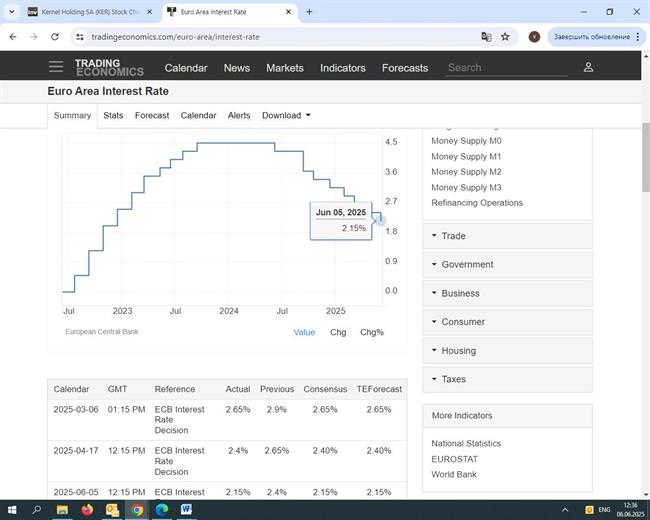650x520 pixels.
Task: Open File Explorer from taskbar
Action: point(62,510)
